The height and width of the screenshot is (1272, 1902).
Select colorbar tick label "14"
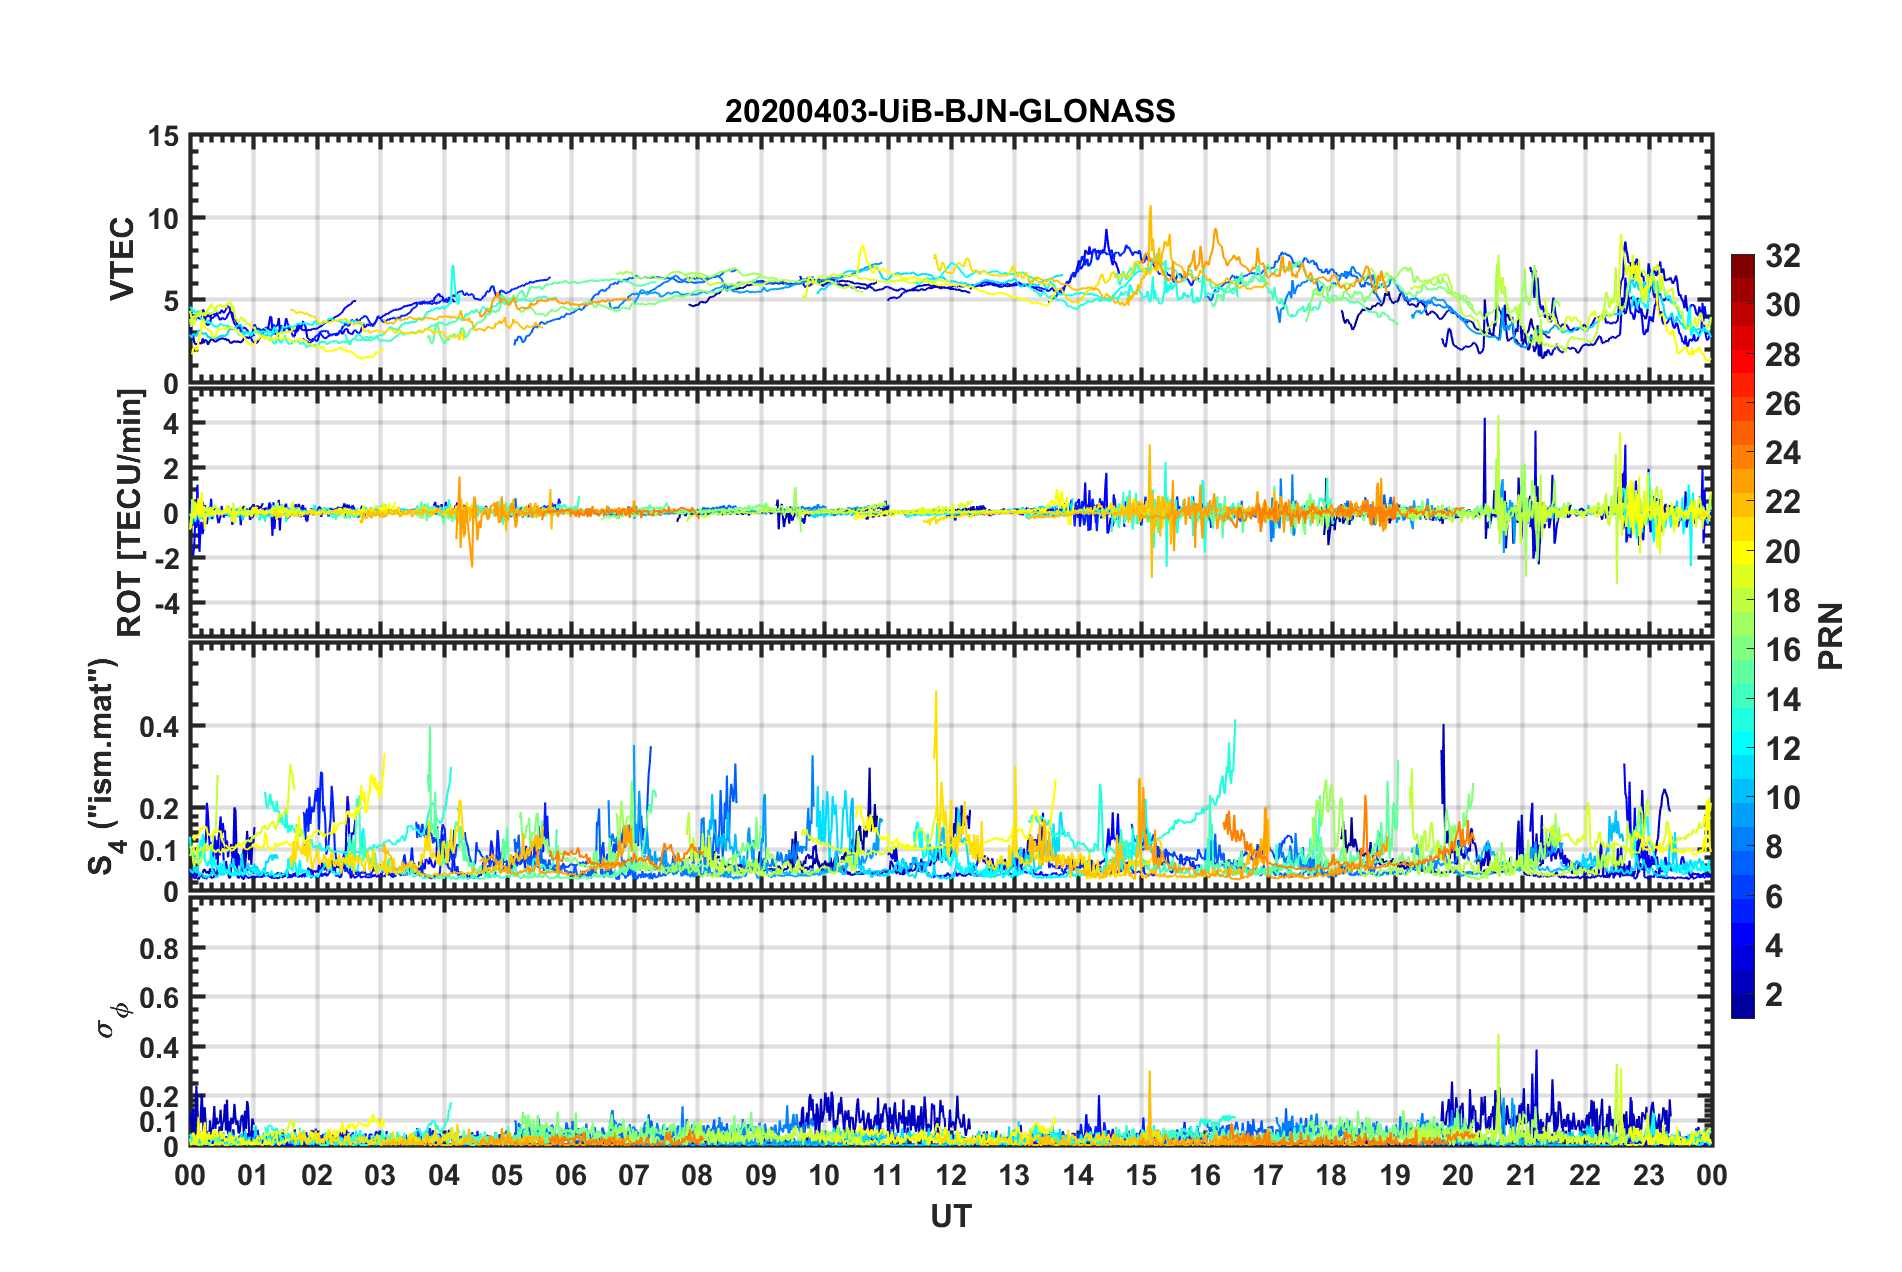coord(1782,700)
